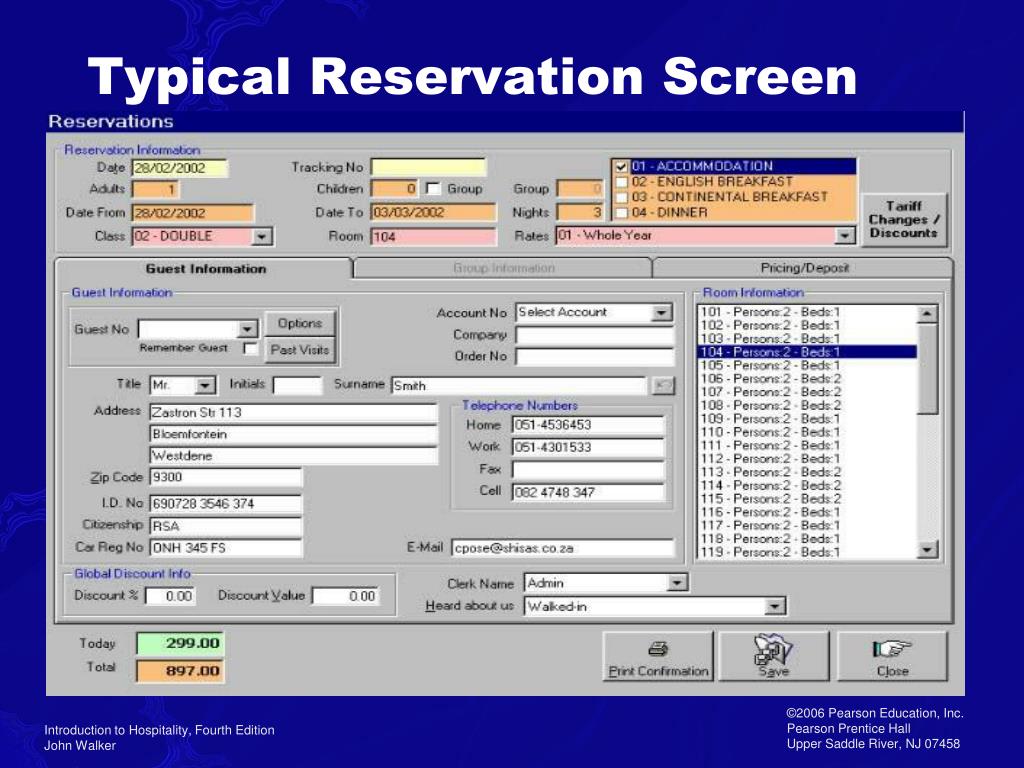Image resolution: width=1024 pixels, height=768 pixels.
Task: Expand the Heard about us dropdown
Action: [775, 607]
